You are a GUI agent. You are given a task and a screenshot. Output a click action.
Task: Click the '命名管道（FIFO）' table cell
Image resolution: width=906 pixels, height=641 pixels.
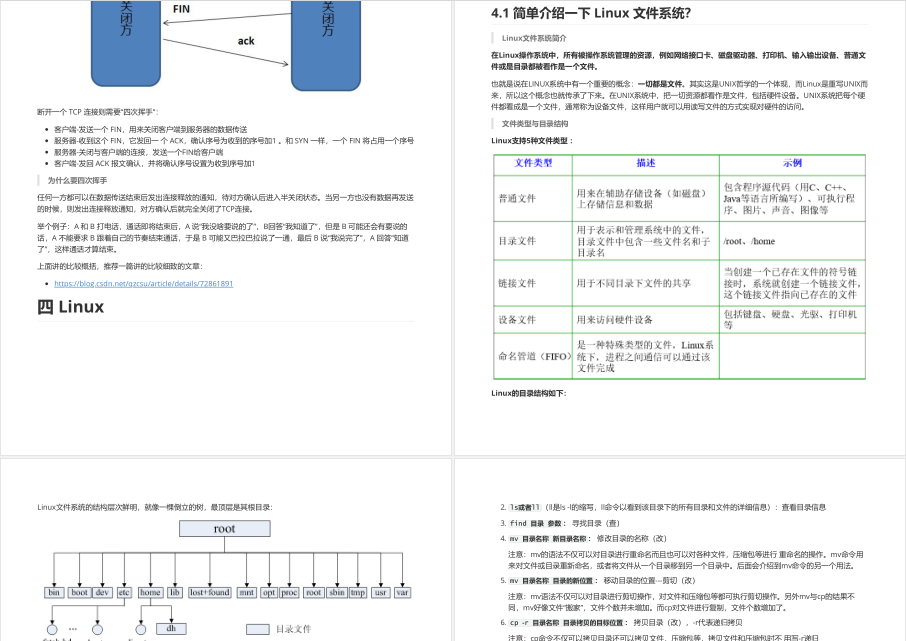pos(535,356)
